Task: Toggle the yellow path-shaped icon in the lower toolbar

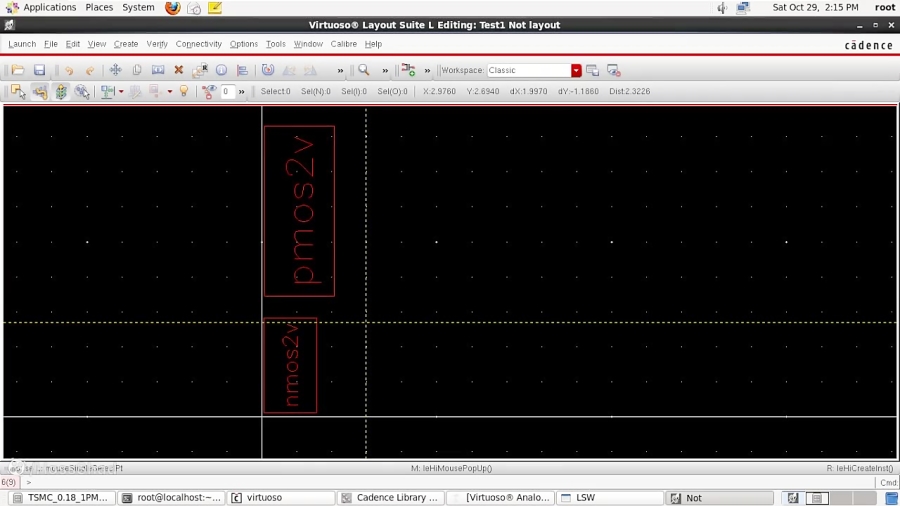Action: [x=40, y=91]
